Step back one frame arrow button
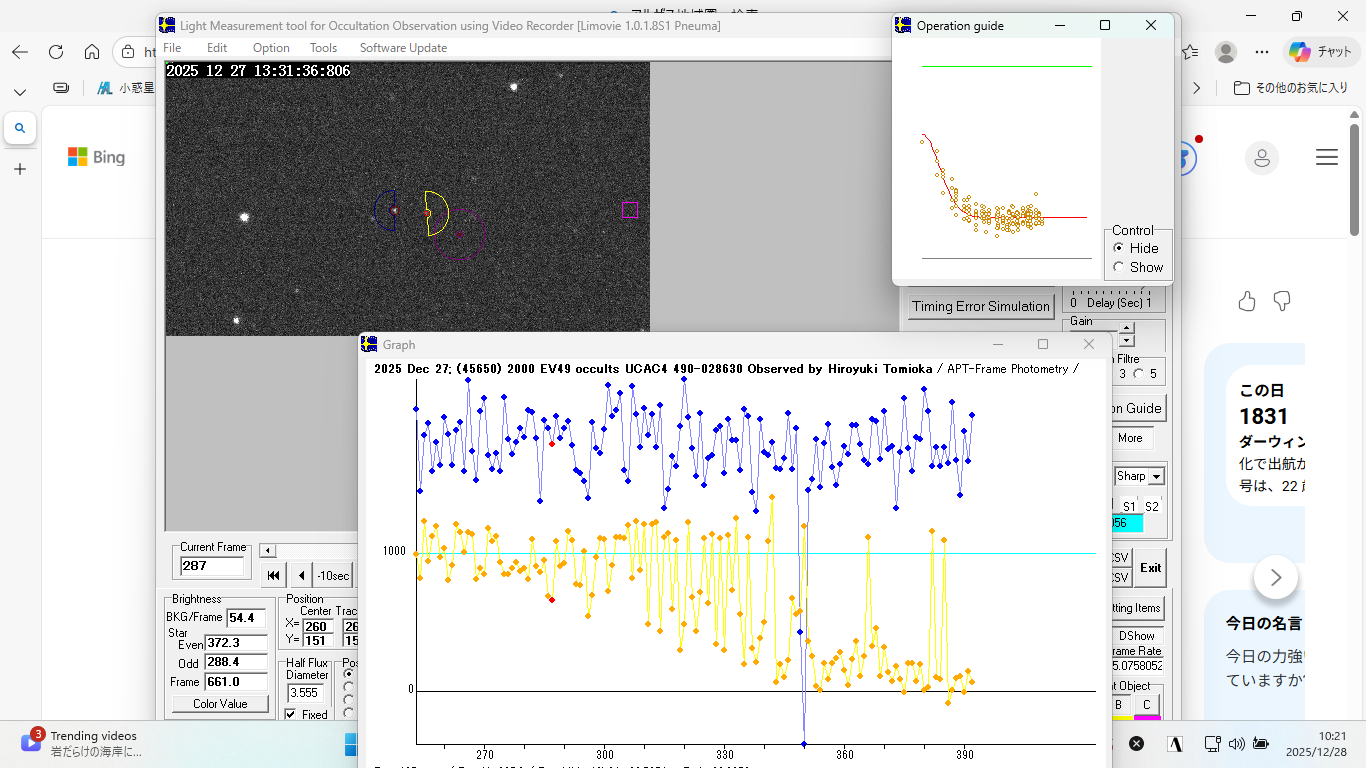This screenshot has height=768, width=1366. (x=302, y=575)
